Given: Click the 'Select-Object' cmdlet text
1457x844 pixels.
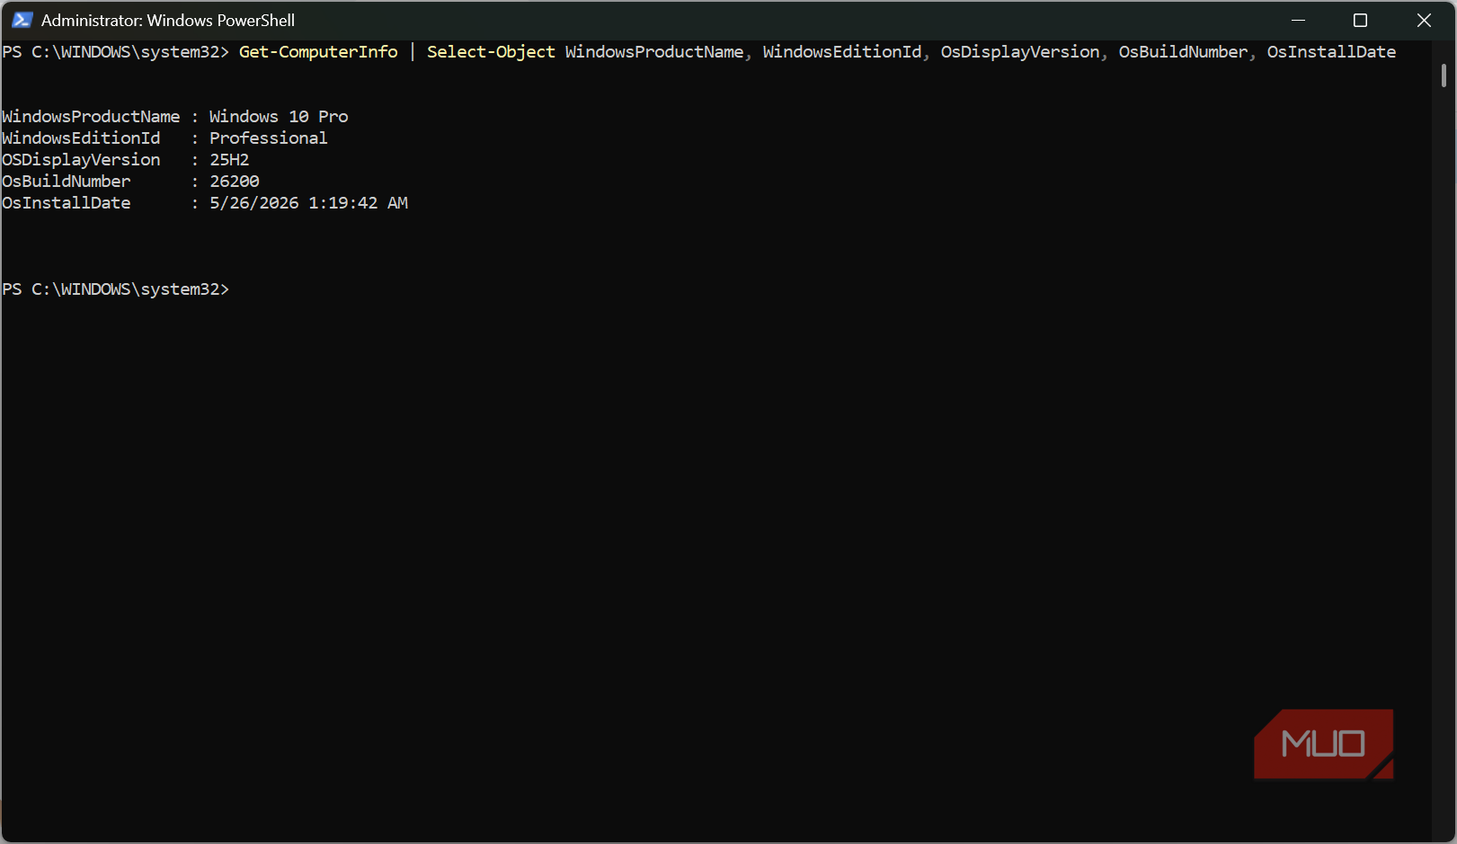Looking at the screenshot, I should 491,52.
